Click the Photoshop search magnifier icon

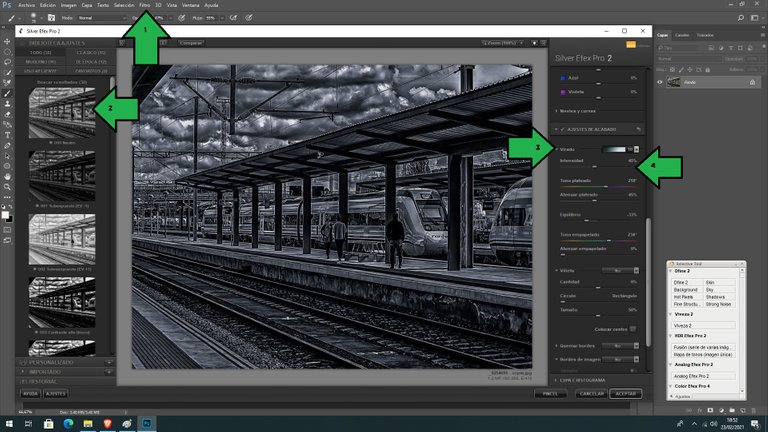click(x=741, y=18)
